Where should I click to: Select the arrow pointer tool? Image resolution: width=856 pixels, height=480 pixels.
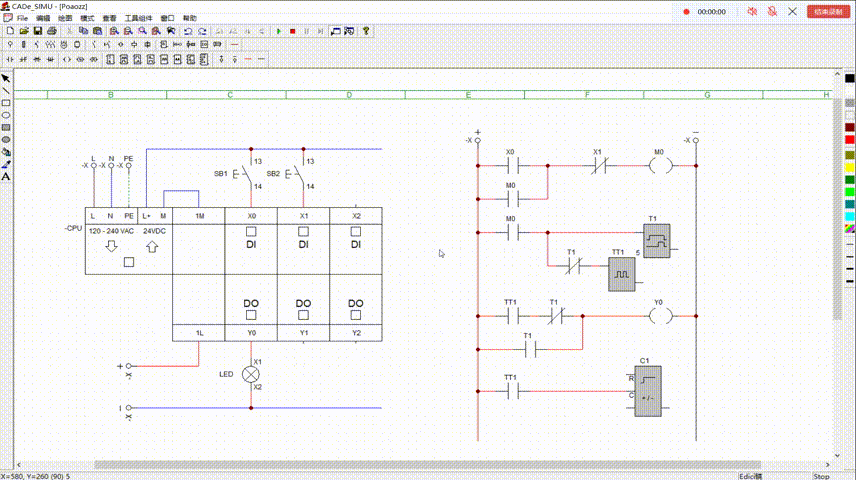(6, 78)
